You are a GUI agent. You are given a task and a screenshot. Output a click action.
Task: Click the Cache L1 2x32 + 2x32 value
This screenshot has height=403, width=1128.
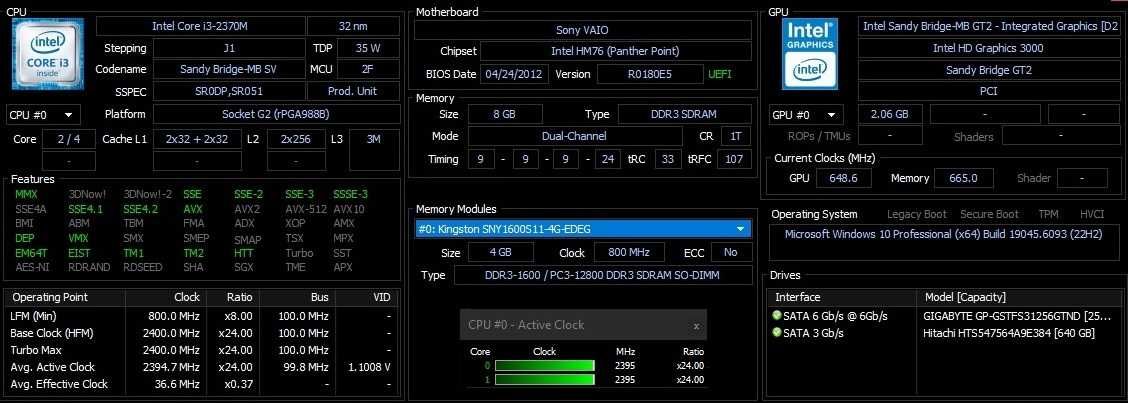click(x=196, y=140)
